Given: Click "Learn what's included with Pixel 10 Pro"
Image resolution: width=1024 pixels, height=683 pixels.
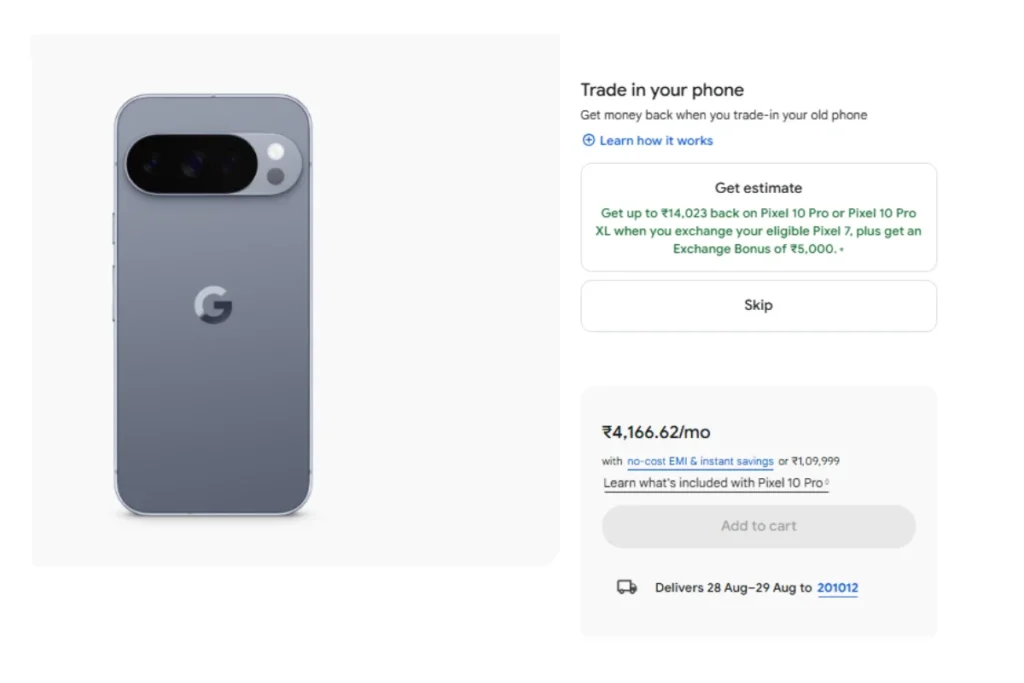Looking at the screenshot, I should pyautogui.click(x=713, y=483).
